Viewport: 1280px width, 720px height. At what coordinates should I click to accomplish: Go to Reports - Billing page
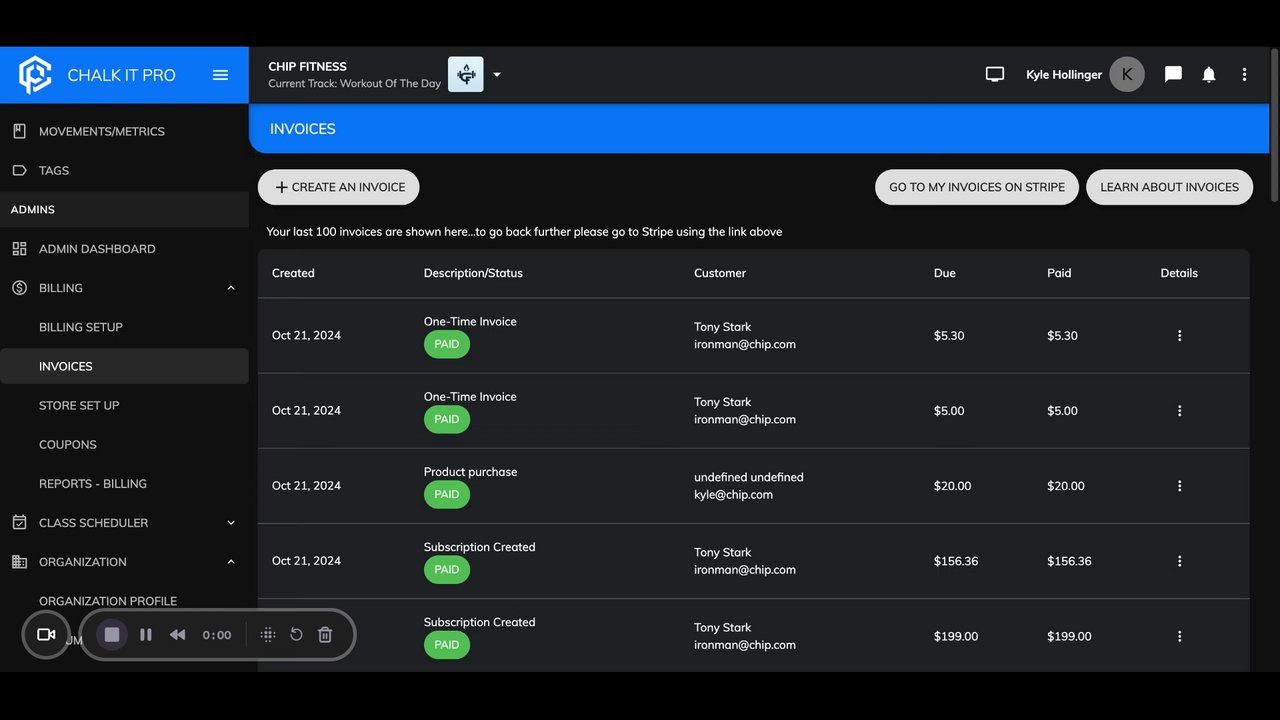[x=93, y=484]
